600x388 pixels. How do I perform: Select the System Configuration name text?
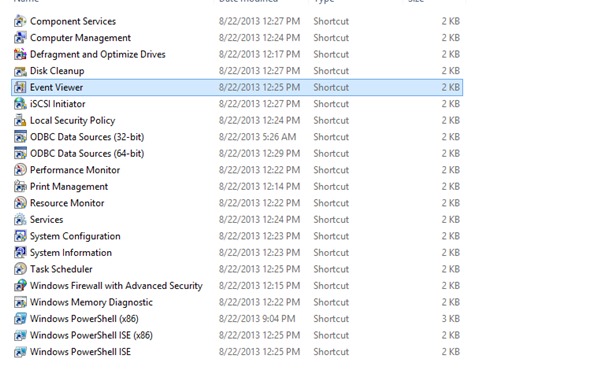75,236
